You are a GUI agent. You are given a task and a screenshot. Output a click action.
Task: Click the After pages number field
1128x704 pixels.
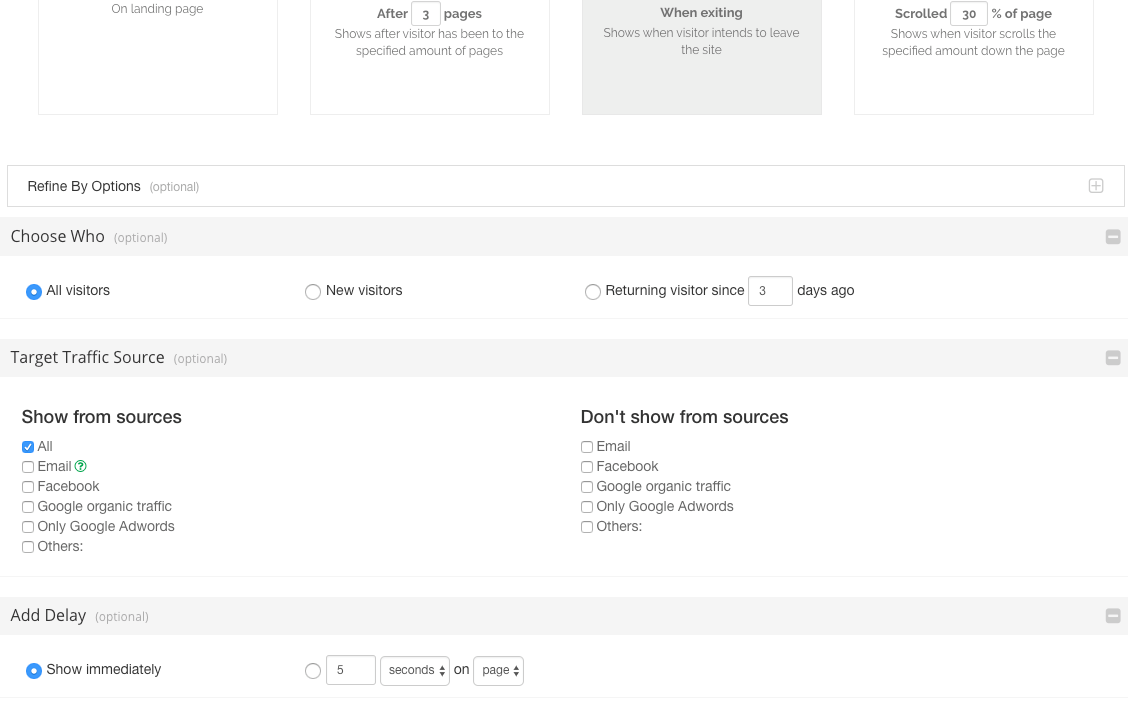point(425,14)
